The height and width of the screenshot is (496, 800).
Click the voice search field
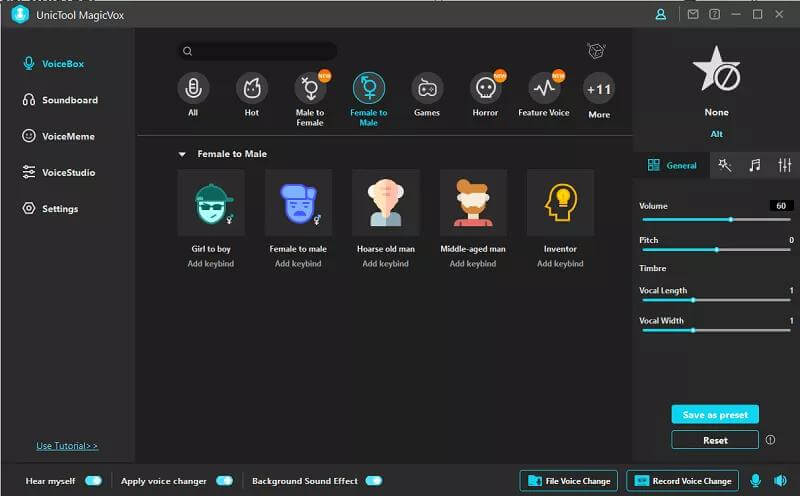coord(257,51)
